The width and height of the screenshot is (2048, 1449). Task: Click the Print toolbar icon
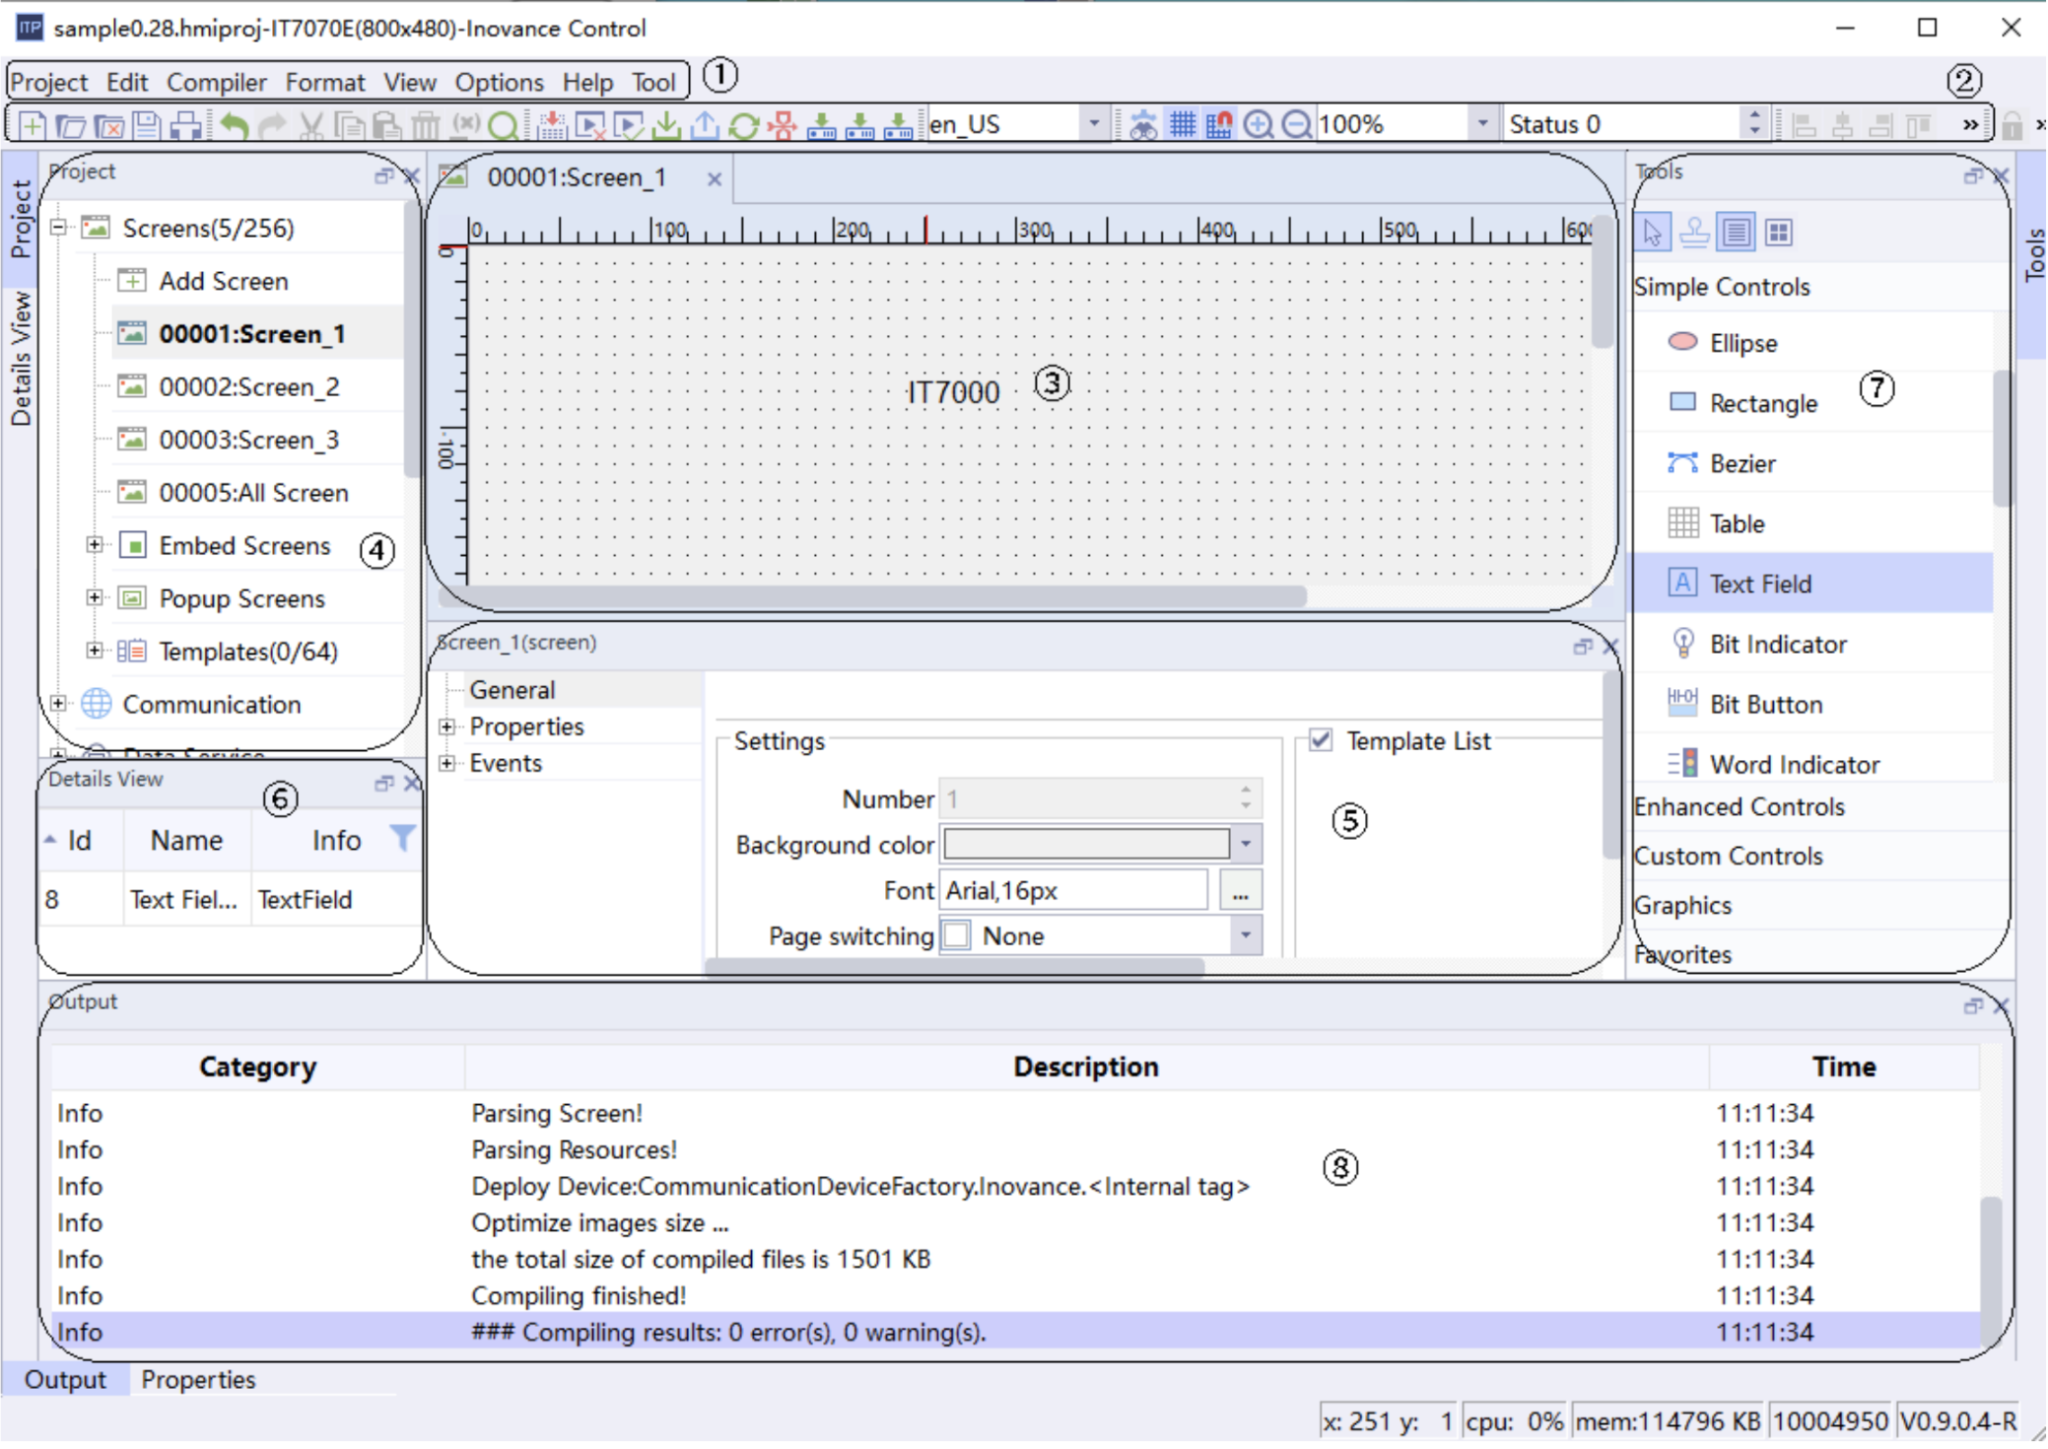(186, 125)
